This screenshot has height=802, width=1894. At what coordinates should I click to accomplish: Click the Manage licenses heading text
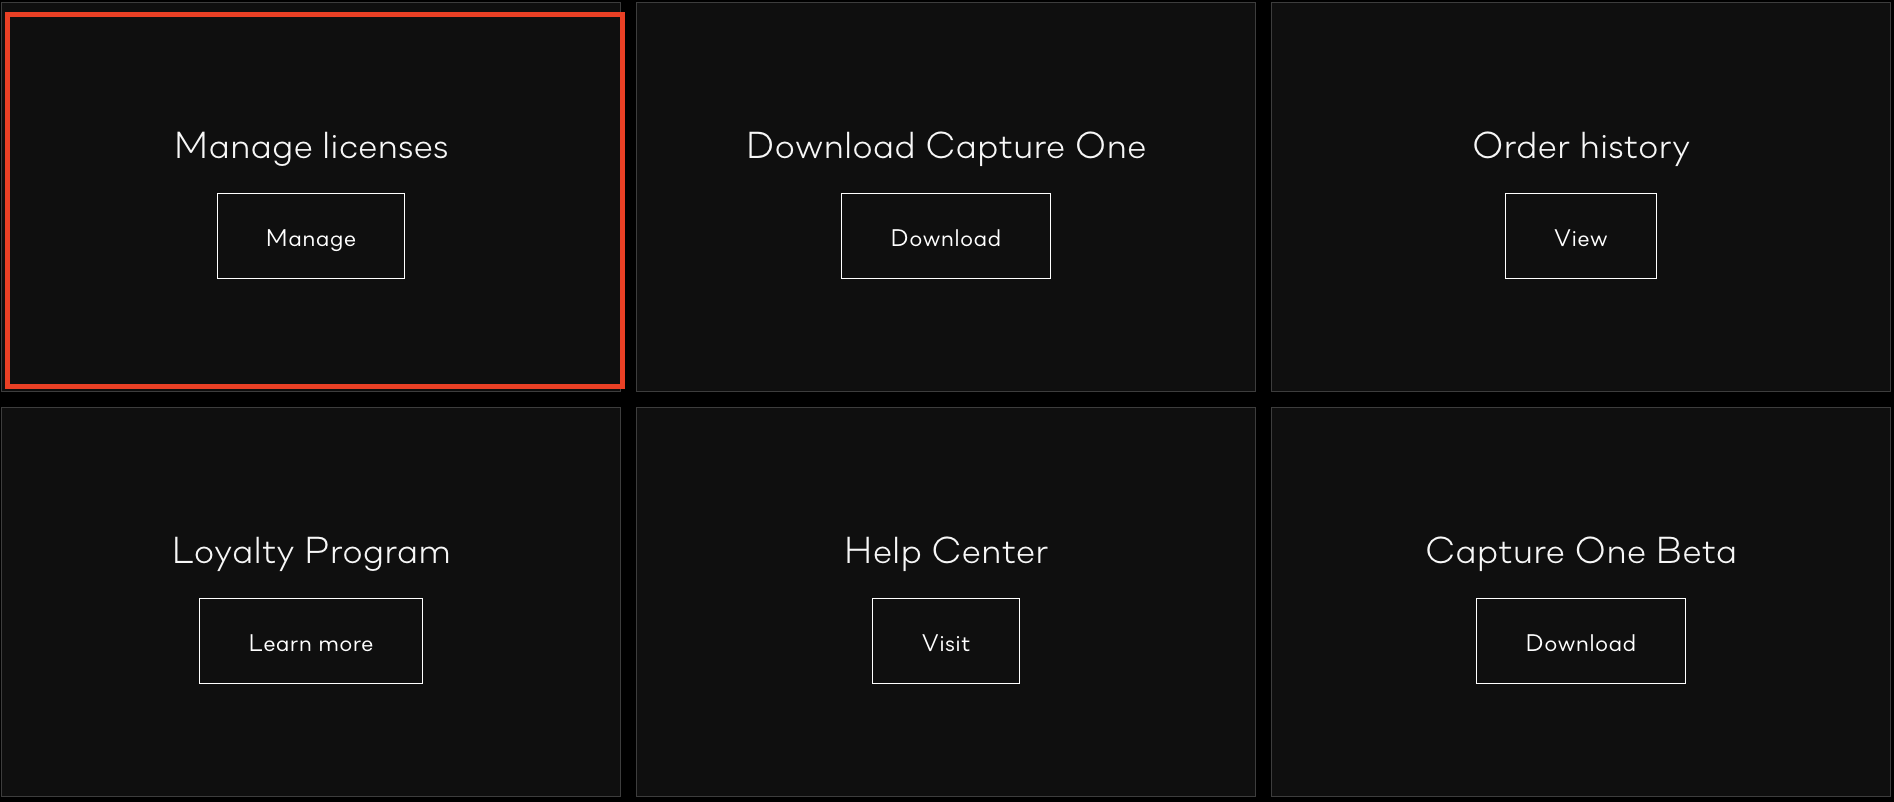(x=311, y=147)
